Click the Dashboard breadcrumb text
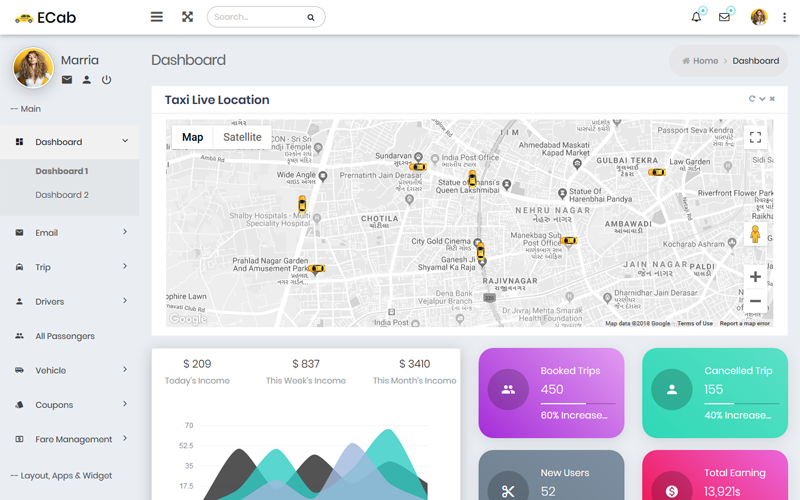This screenshot has height=500, width=800. coord(756,61)
